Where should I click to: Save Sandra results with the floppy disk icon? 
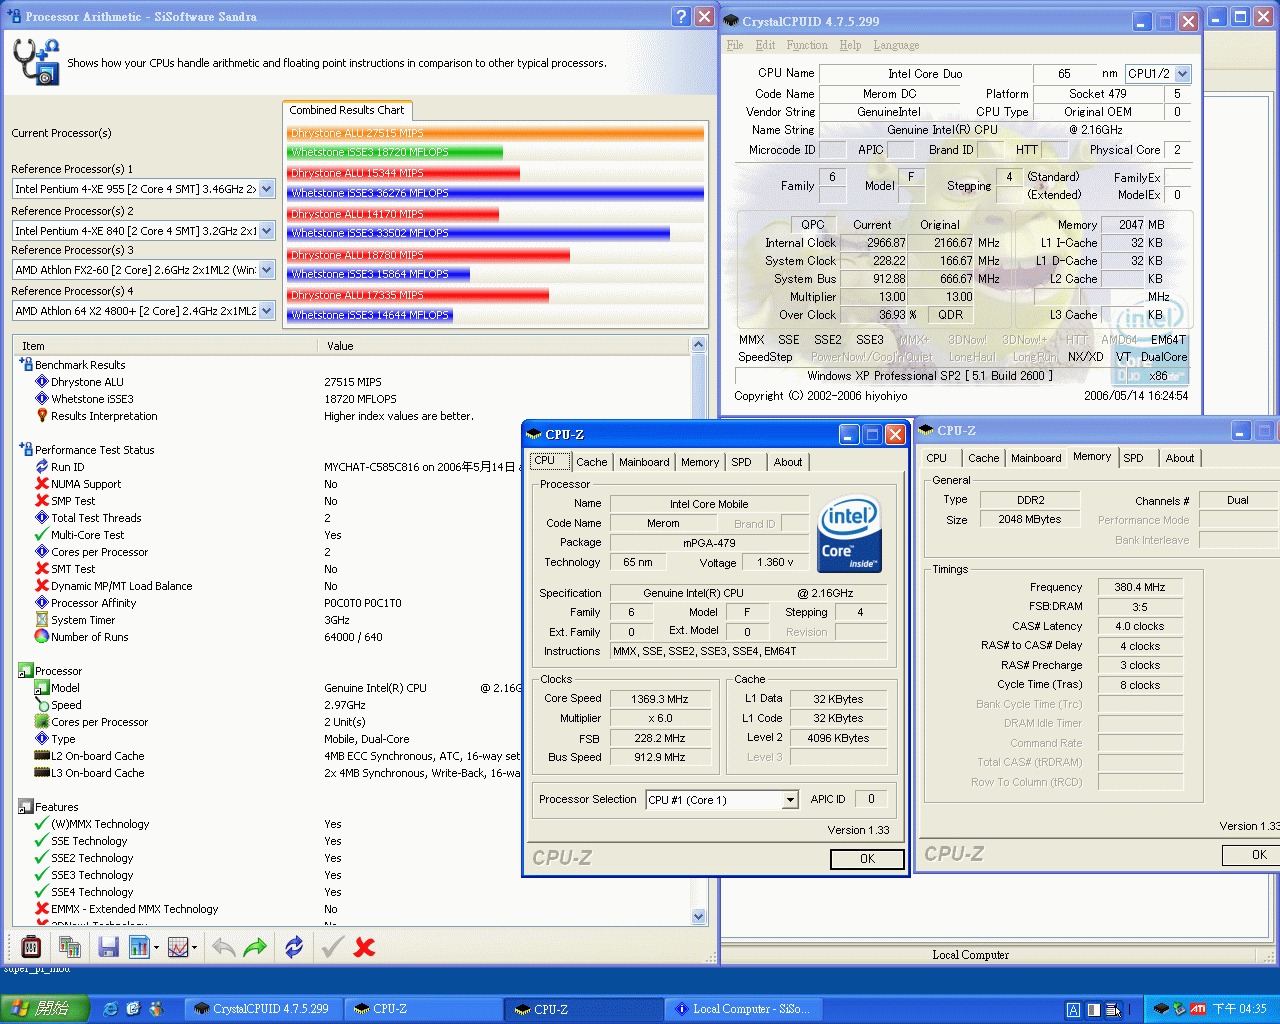tap(109, 946)
